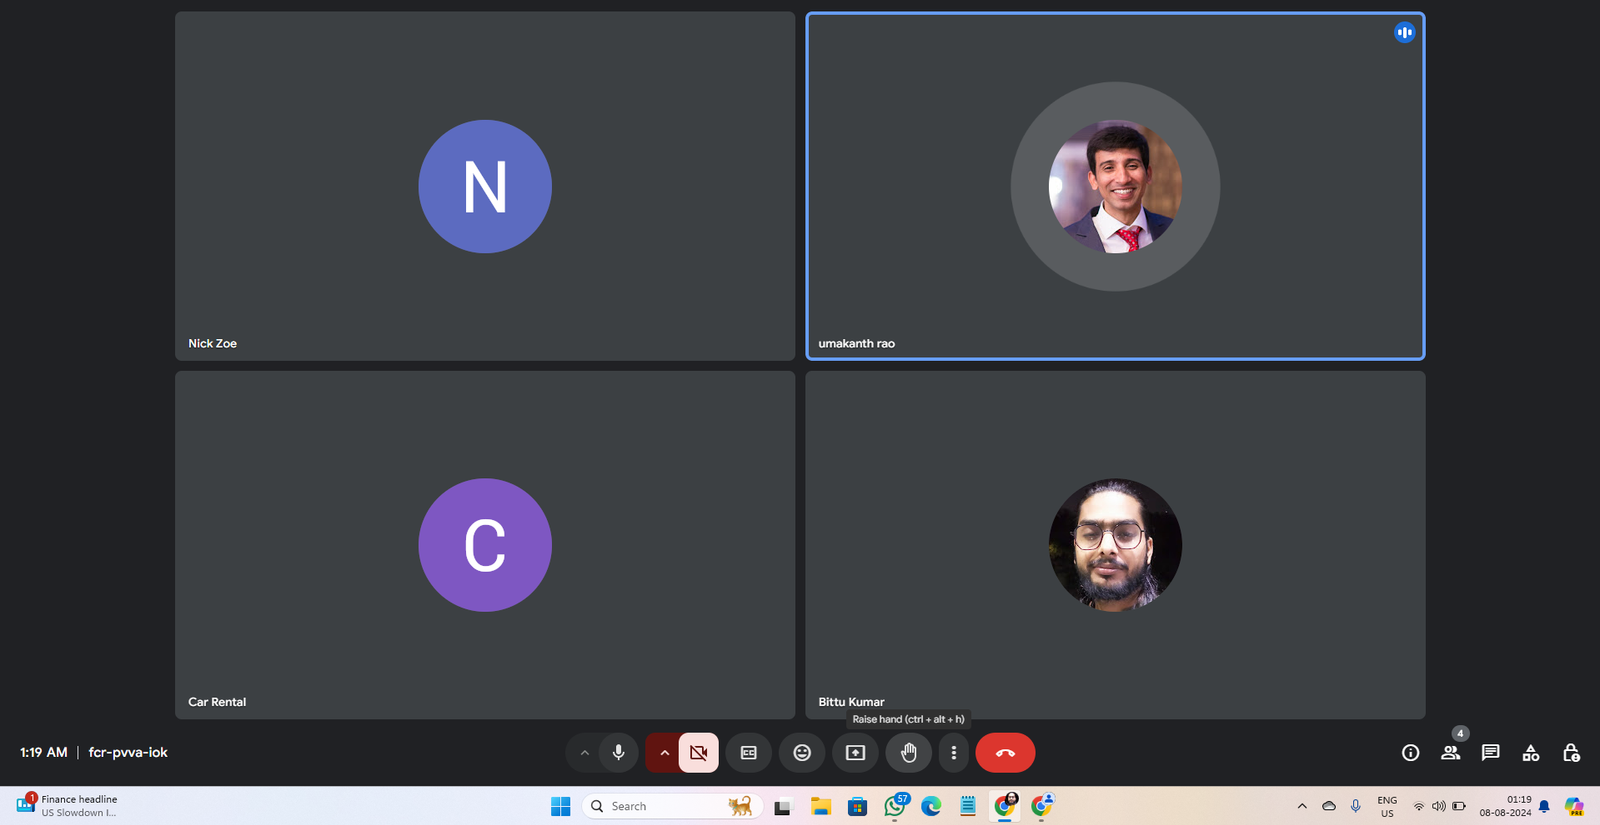Image resolution: width=1600 pixels, height=825 pixels.
Task: Click the taskbar Search box
Action: (672, 806)
